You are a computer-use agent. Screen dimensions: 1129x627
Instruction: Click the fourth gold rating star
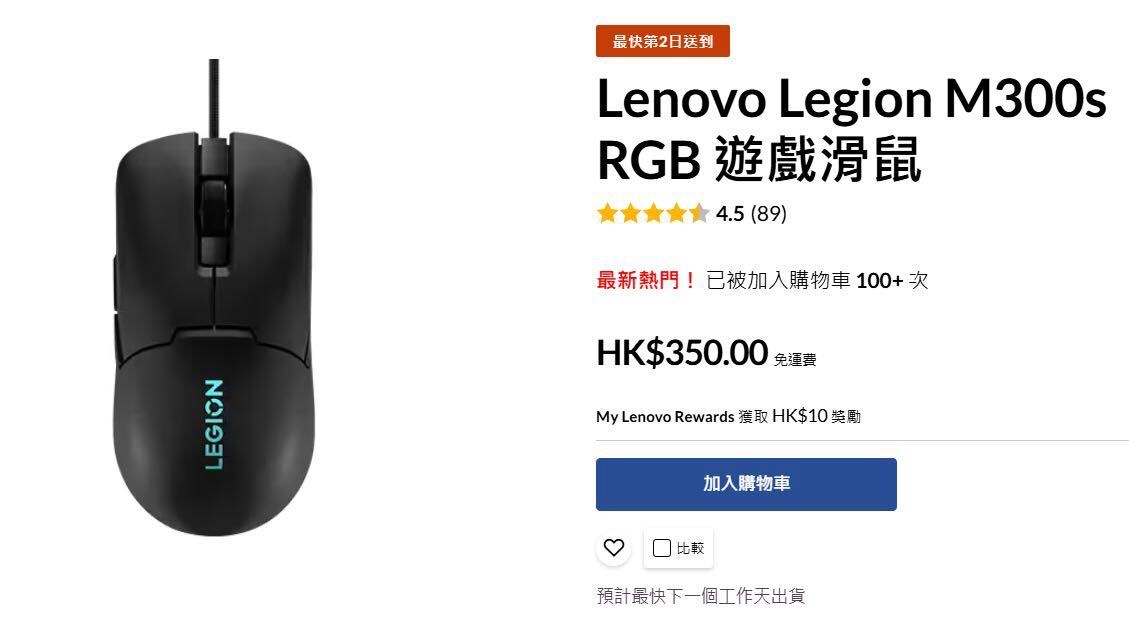(677, 213)
